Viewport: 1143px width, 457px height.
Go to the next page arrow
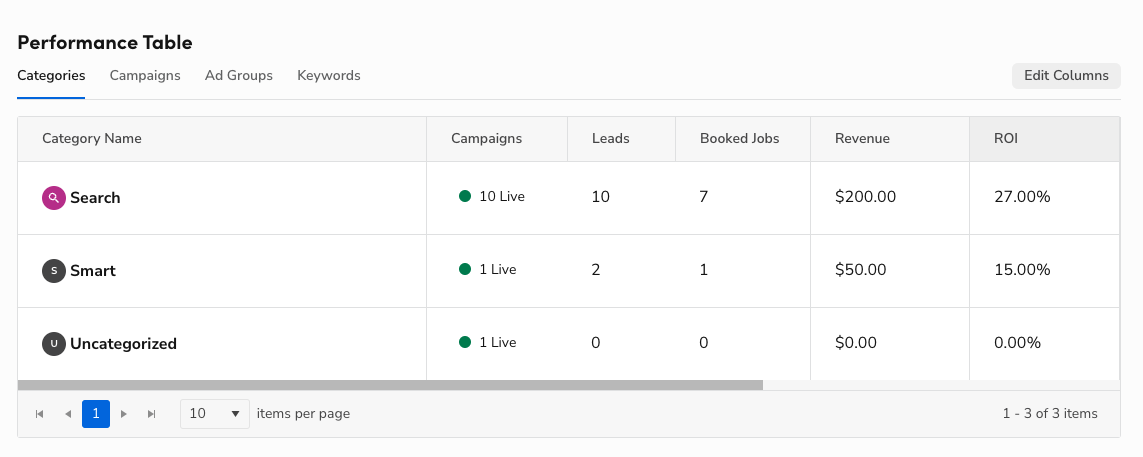[x=124, y=414]
